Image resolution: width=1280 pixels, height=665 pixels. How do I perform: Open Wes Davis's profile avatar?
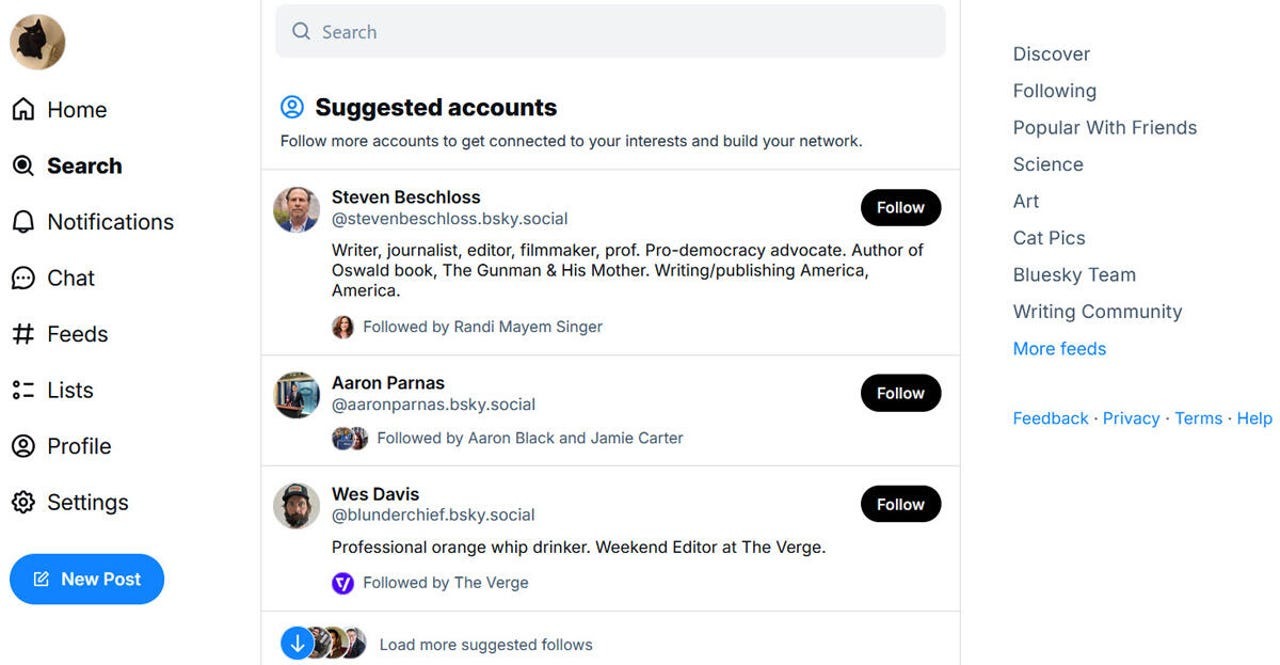[x=296, y=506]
